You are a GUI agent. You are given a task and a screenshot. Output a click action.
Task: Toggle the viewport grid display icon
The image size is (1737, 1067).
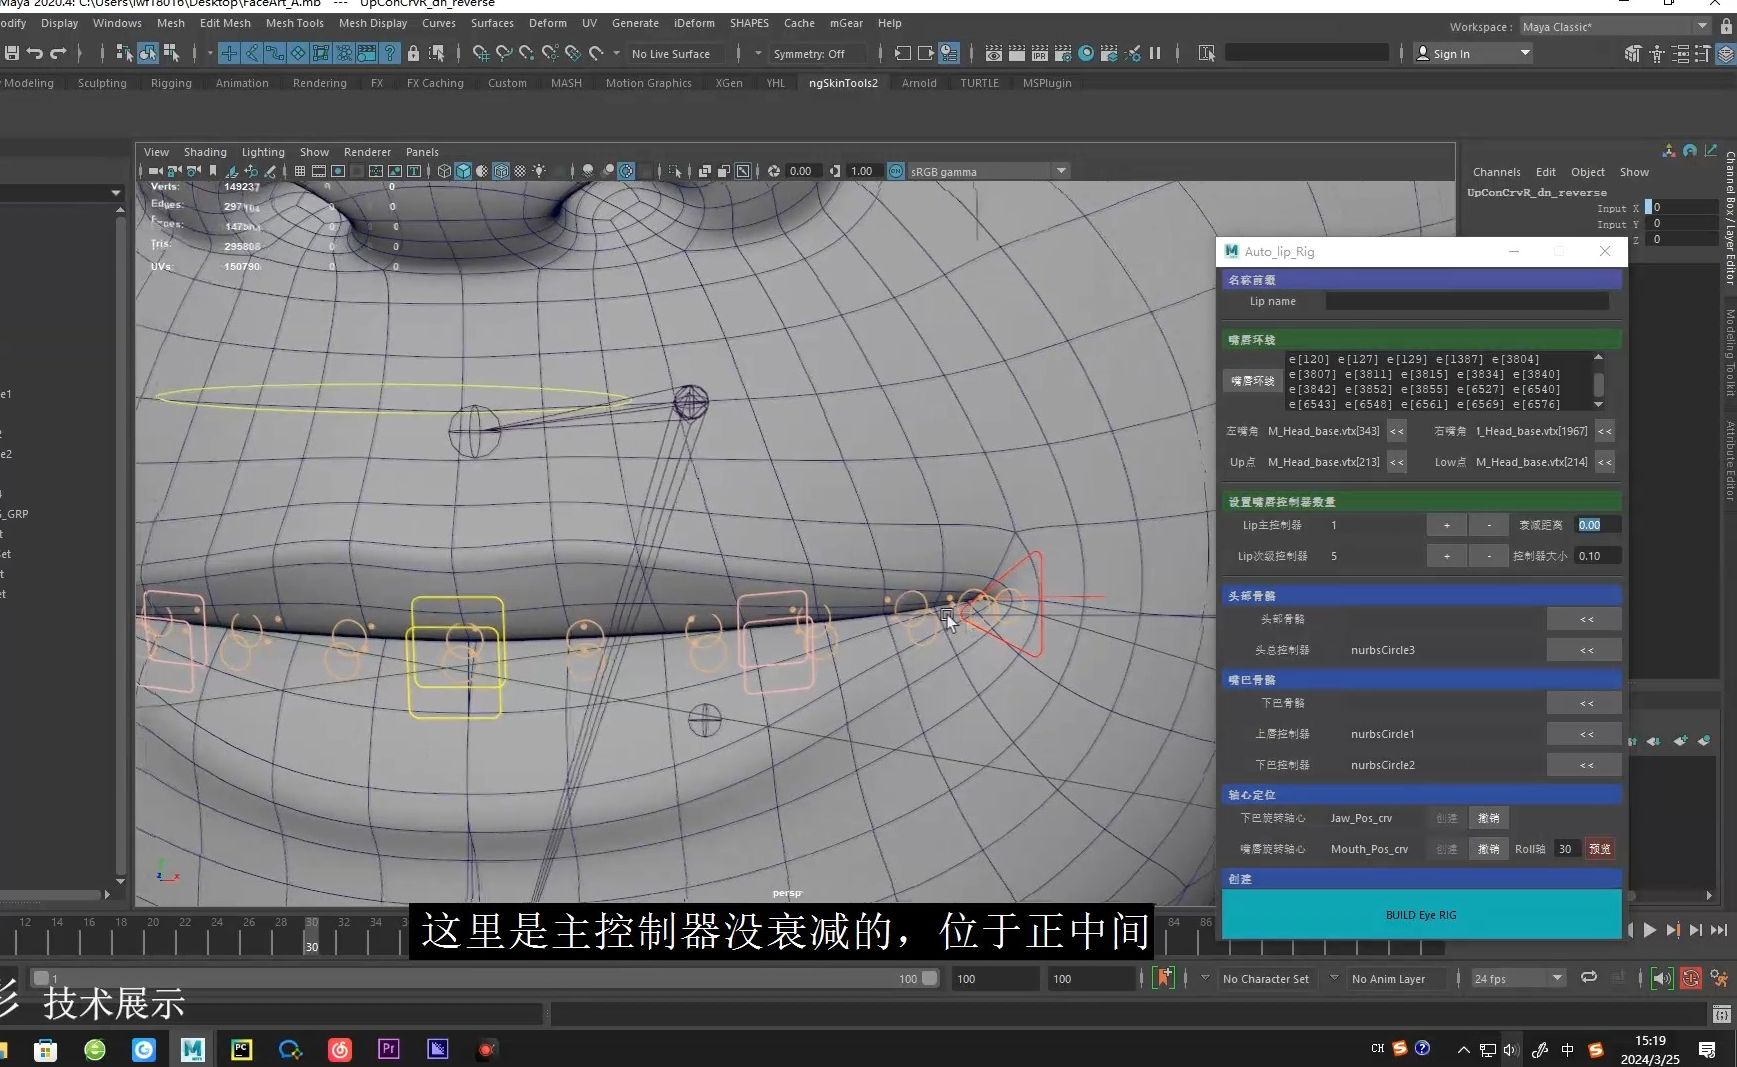pyautogui.click(x=299, y=171)
